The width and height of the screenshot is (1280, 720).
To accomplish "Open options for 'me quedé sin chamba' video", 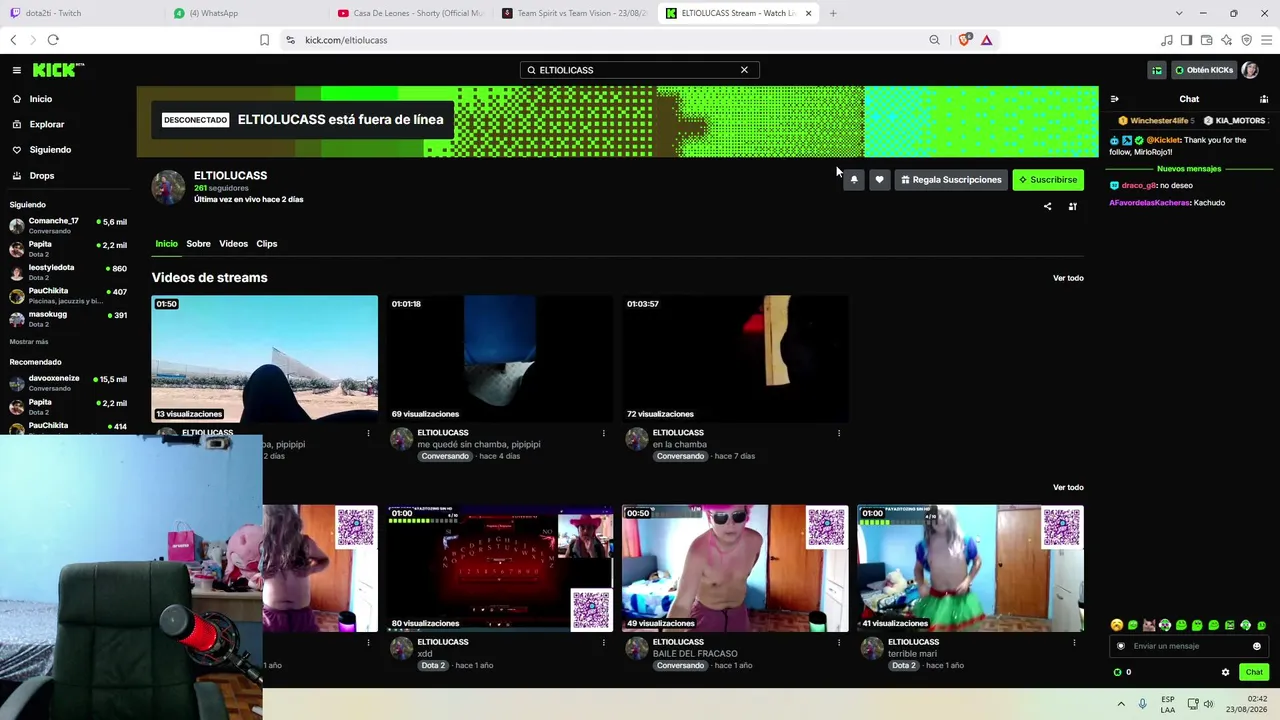I will click(x=603, y=433).
